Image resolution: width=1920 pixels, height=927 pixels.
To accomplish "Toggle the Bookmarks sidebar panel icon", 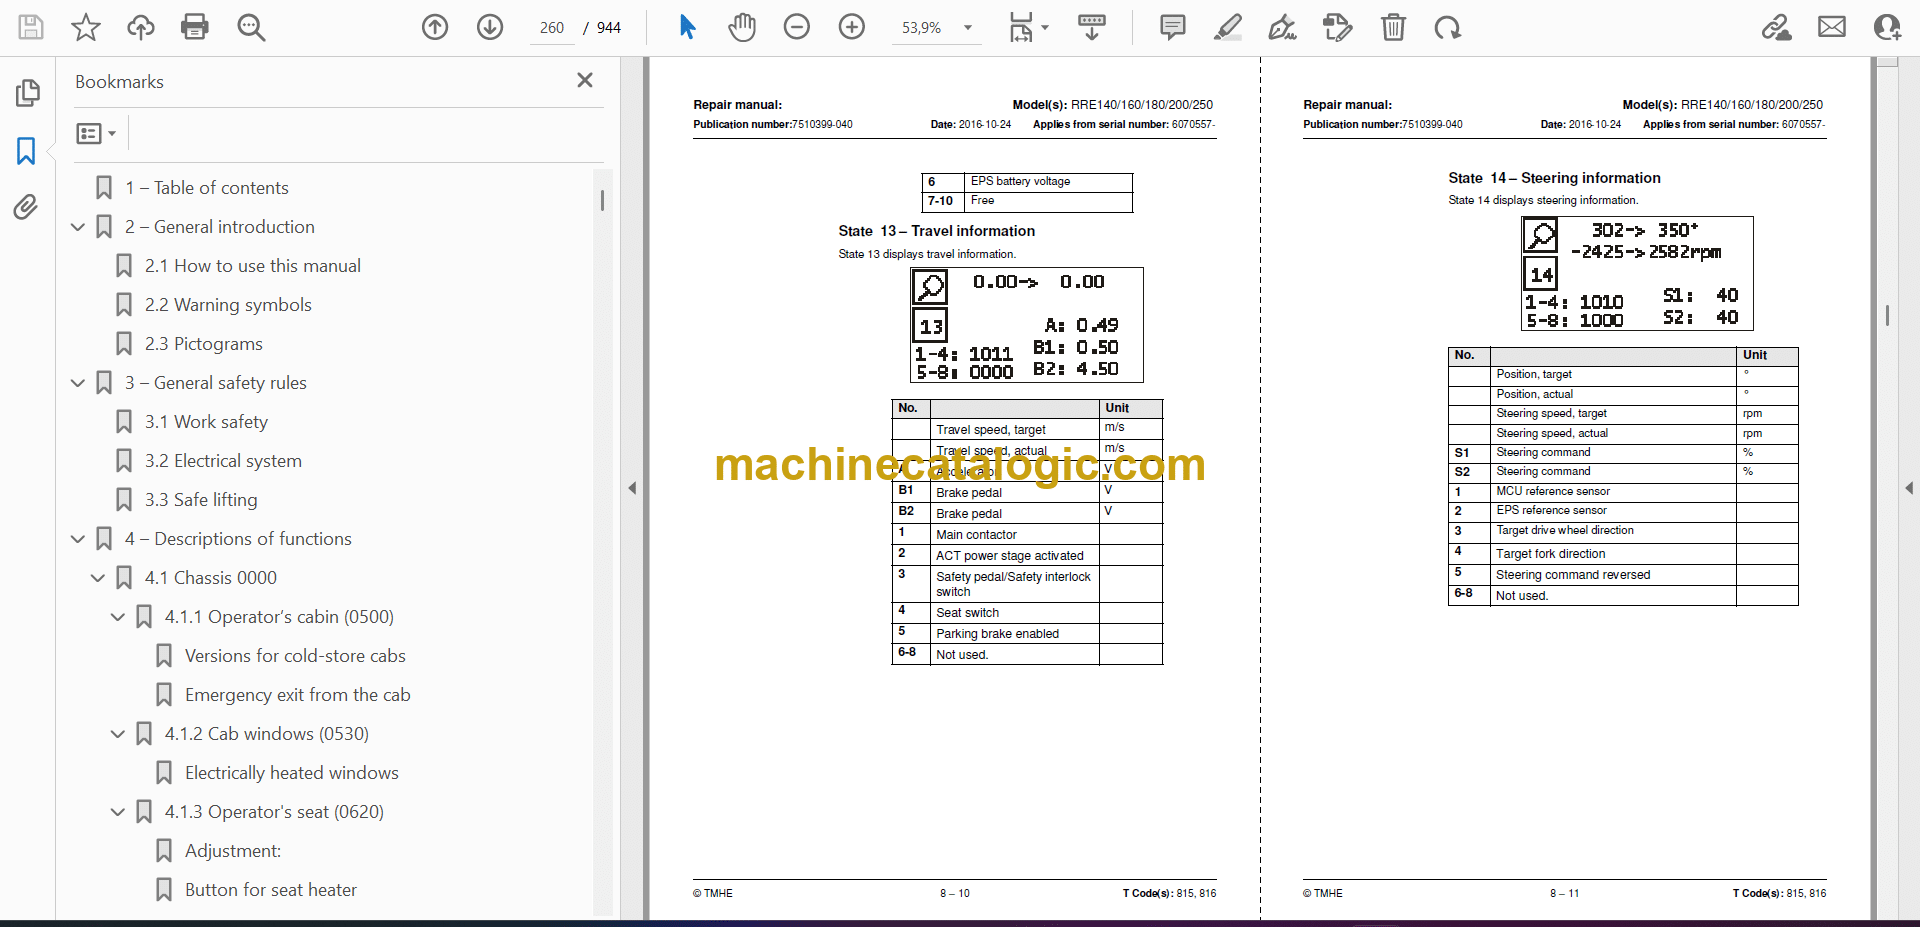I will 27,151.
